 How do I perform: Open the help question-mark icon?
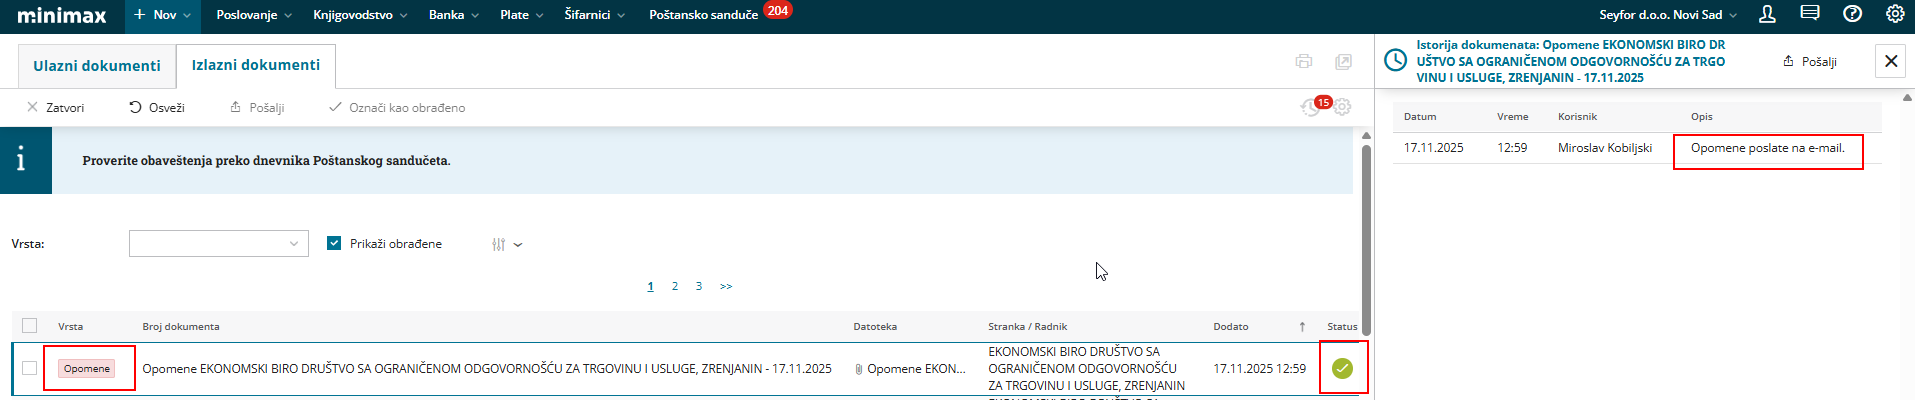(x=1852, y=14)
